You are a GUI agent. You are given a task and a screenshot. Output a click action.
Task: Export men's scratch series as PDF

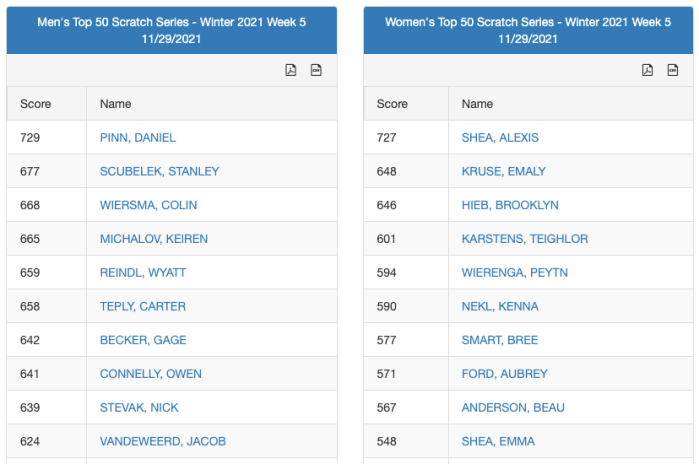tap(291, 70)
